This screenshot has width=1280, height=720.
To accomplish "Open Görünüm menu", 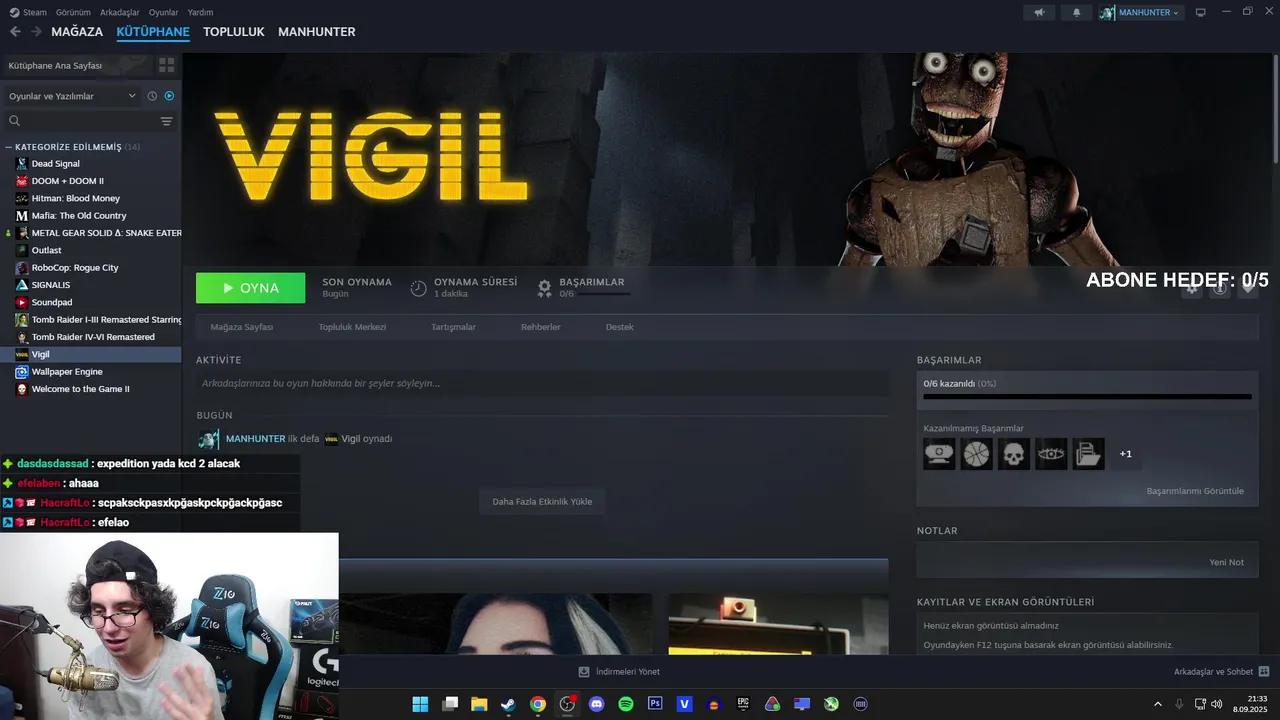I will 73,12.
